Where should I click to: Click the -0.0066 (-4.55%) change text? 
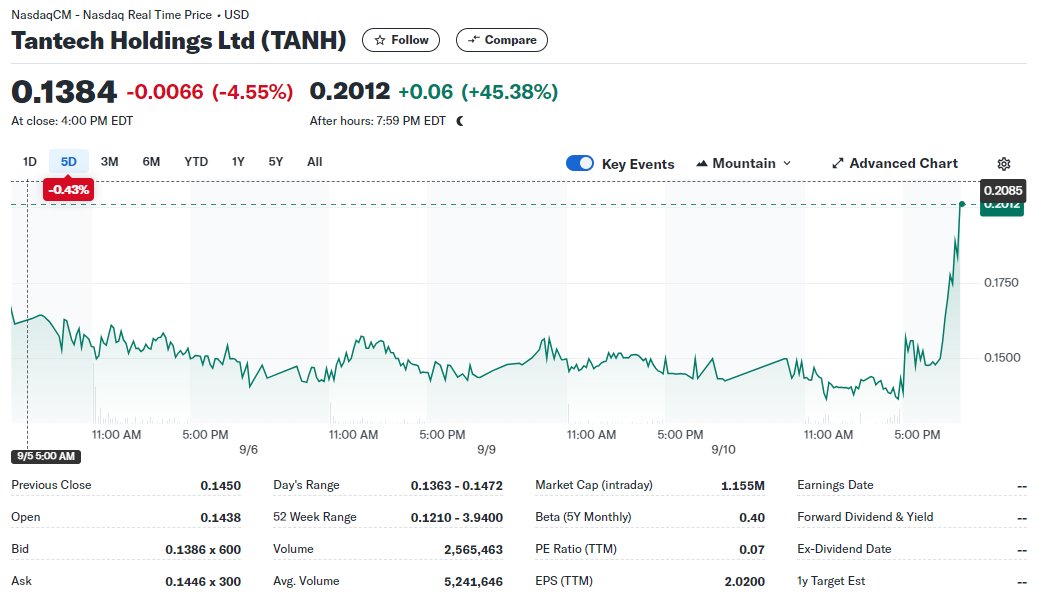click(209, 92)
